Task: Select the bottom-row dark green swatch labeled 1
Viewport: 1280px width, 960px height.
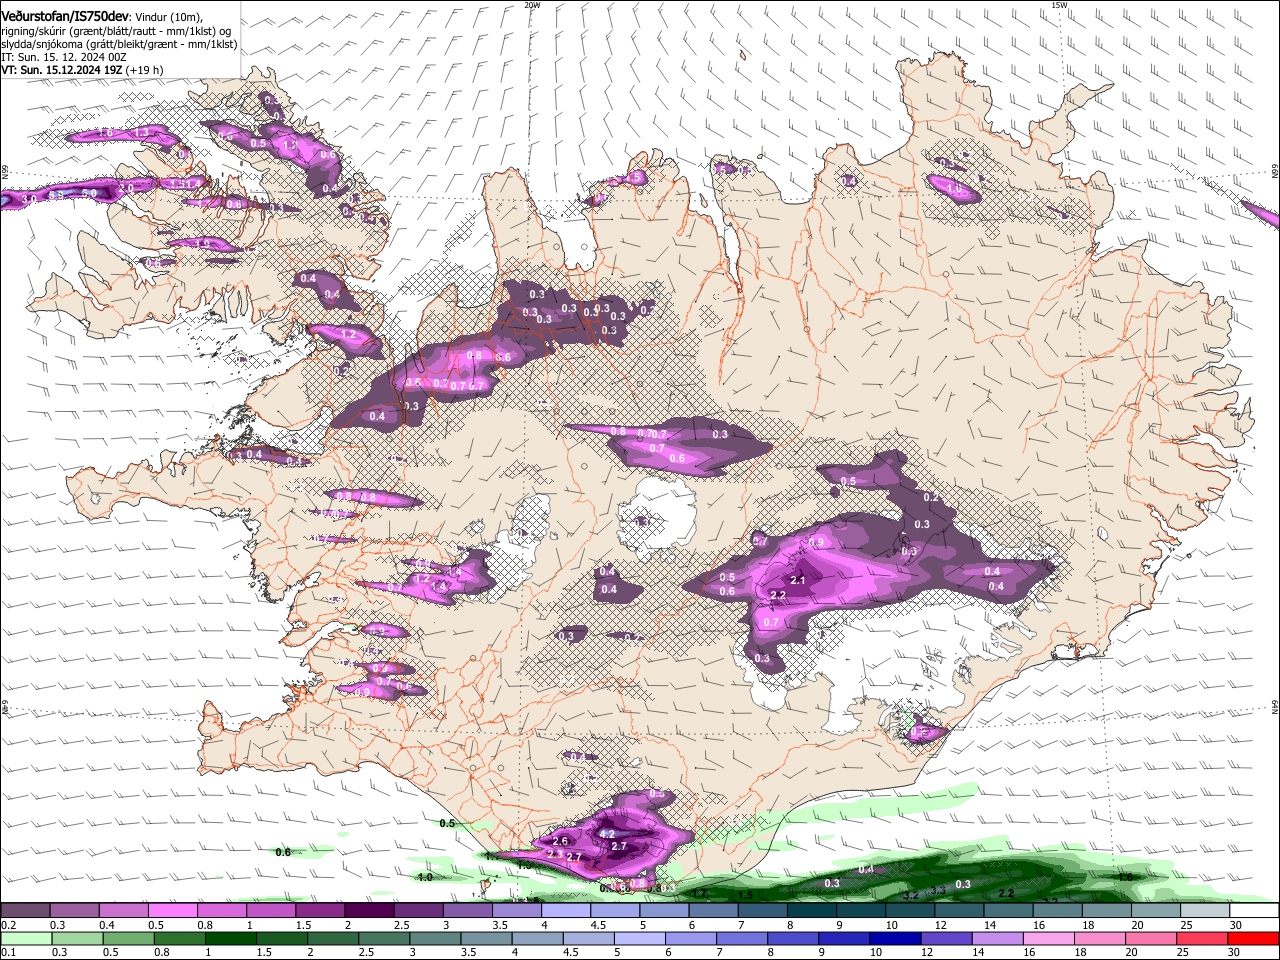Action: pos(230,938)
